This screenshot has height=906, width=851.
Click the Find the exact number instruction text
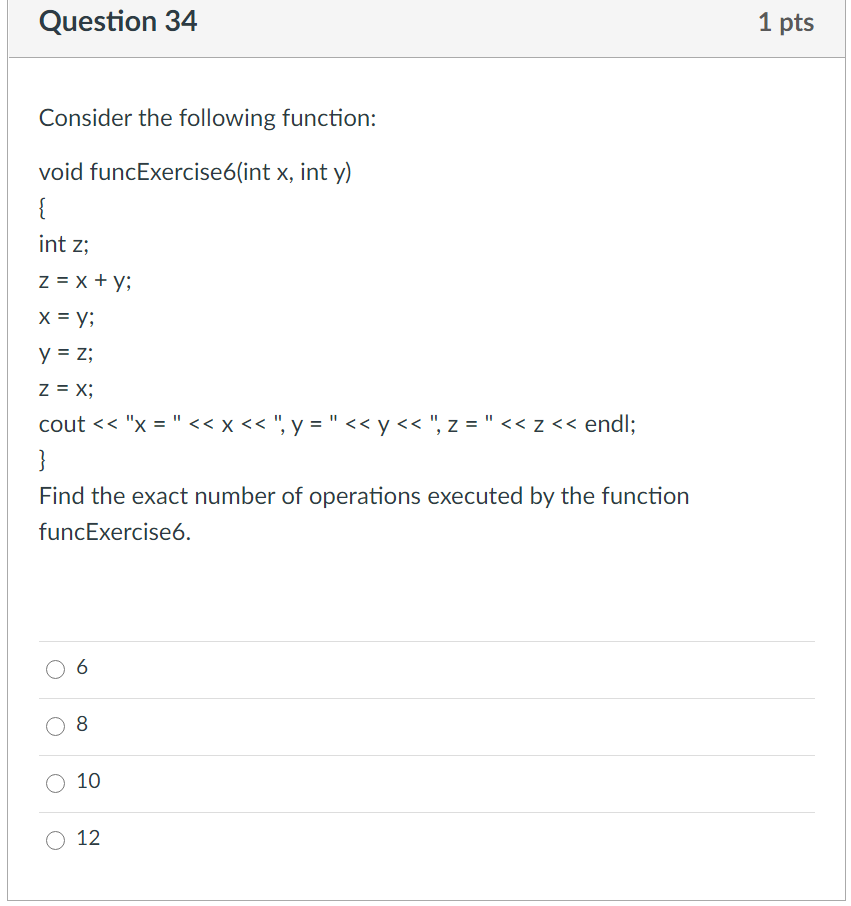pos(363,495)
